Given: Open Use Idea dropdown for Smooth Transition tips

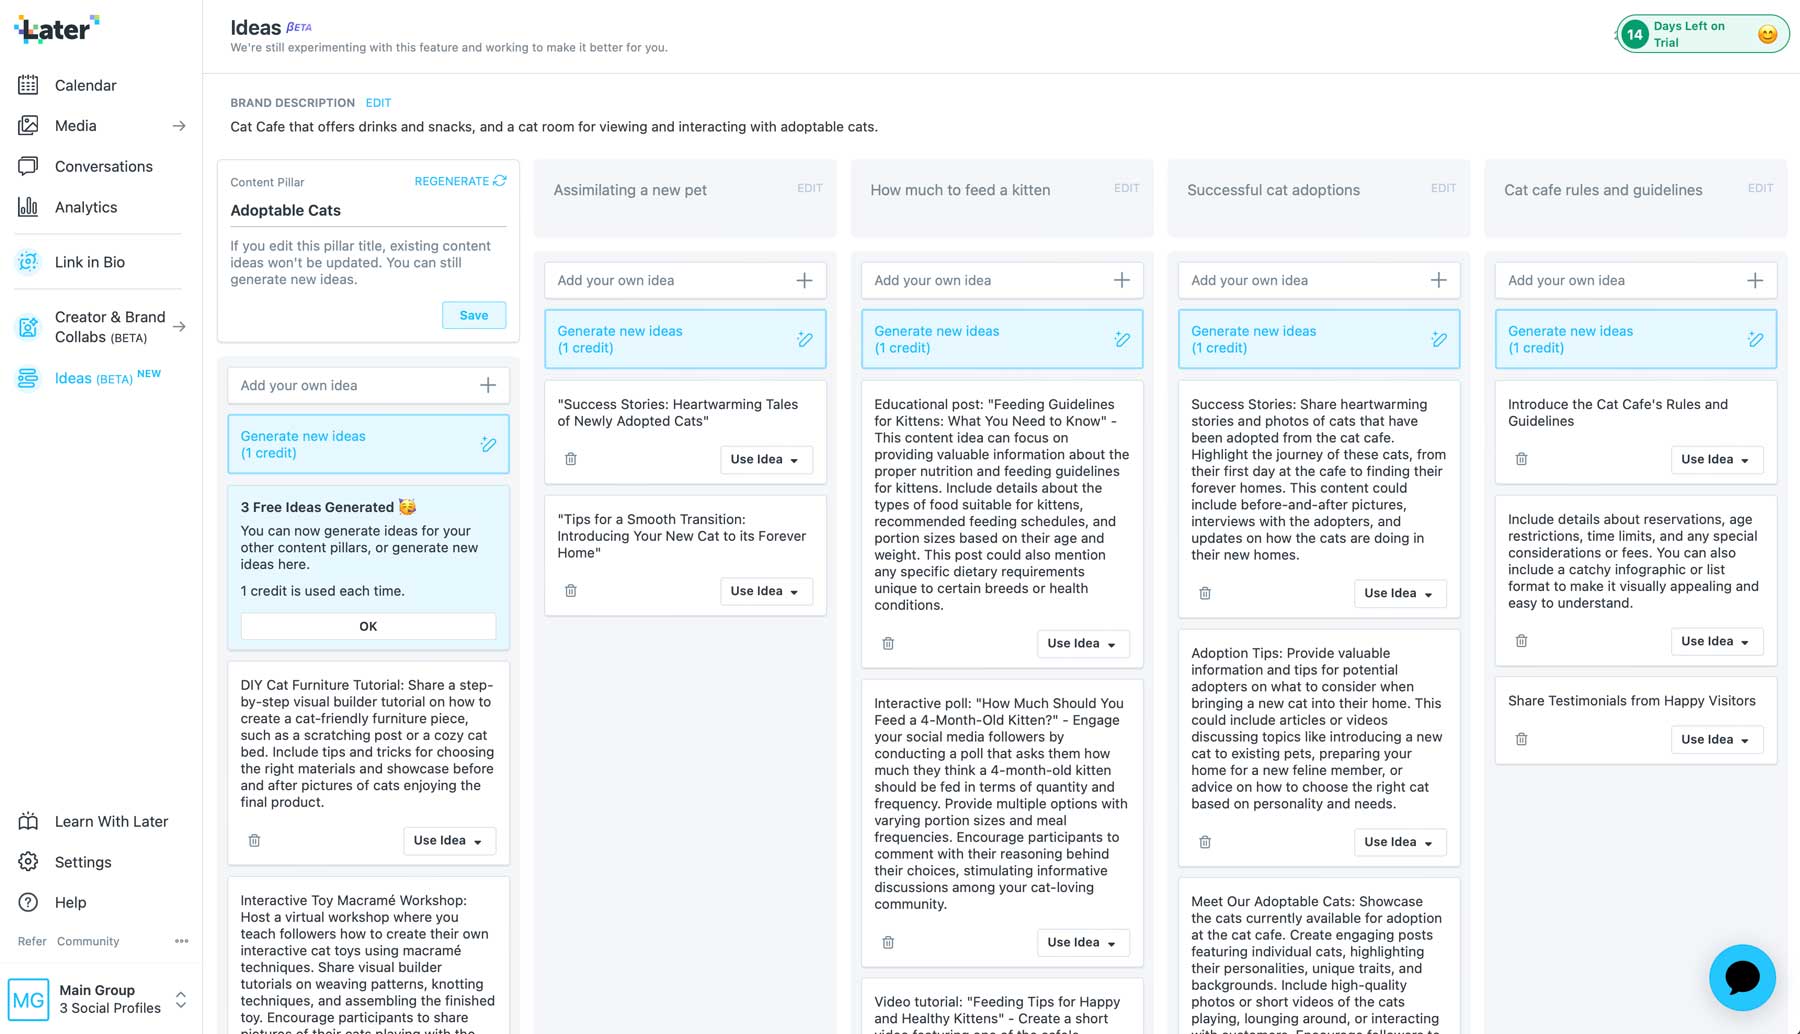Looking at the screenshot, I should [765, 591].
